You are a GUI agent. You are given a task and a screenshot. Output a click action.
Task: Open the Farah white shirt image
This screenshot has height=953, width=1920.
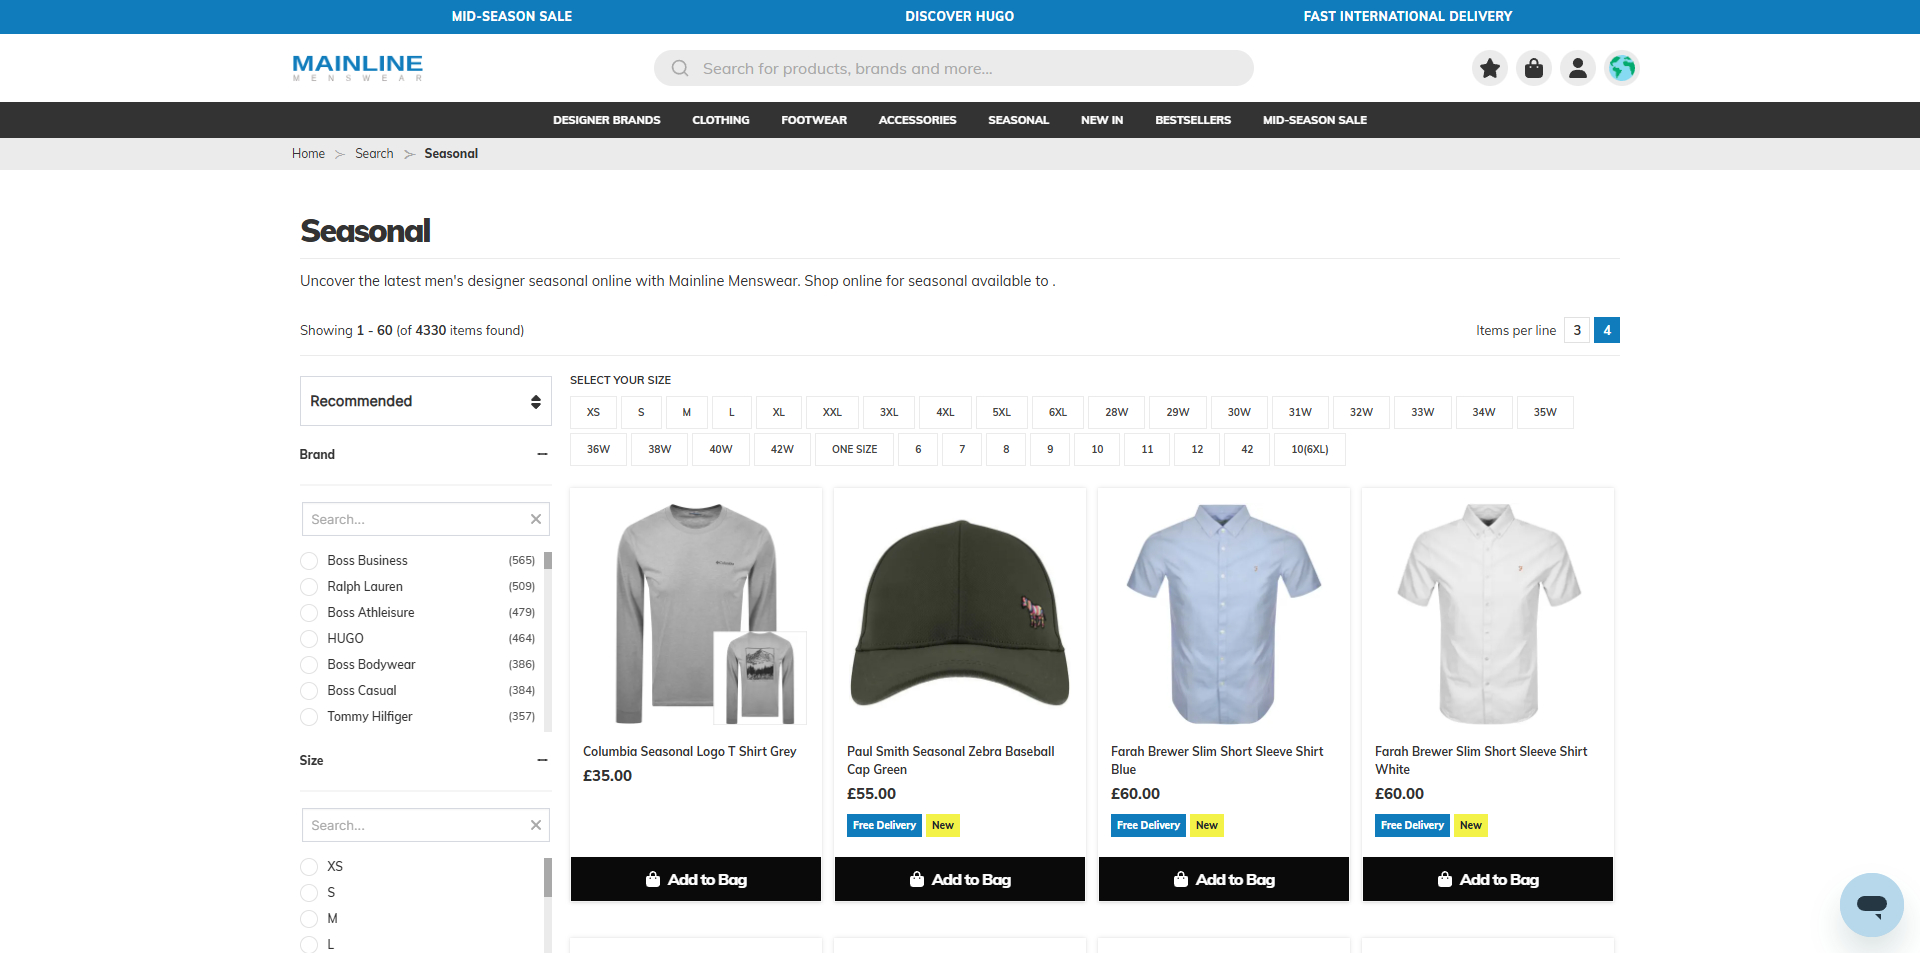[1488, 612]
